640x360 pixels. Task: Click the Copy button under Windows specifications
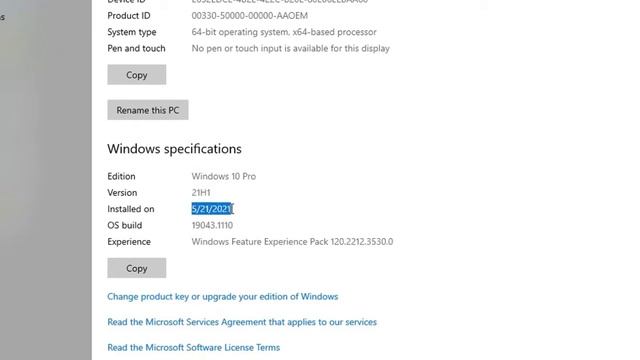pos(137,268)
